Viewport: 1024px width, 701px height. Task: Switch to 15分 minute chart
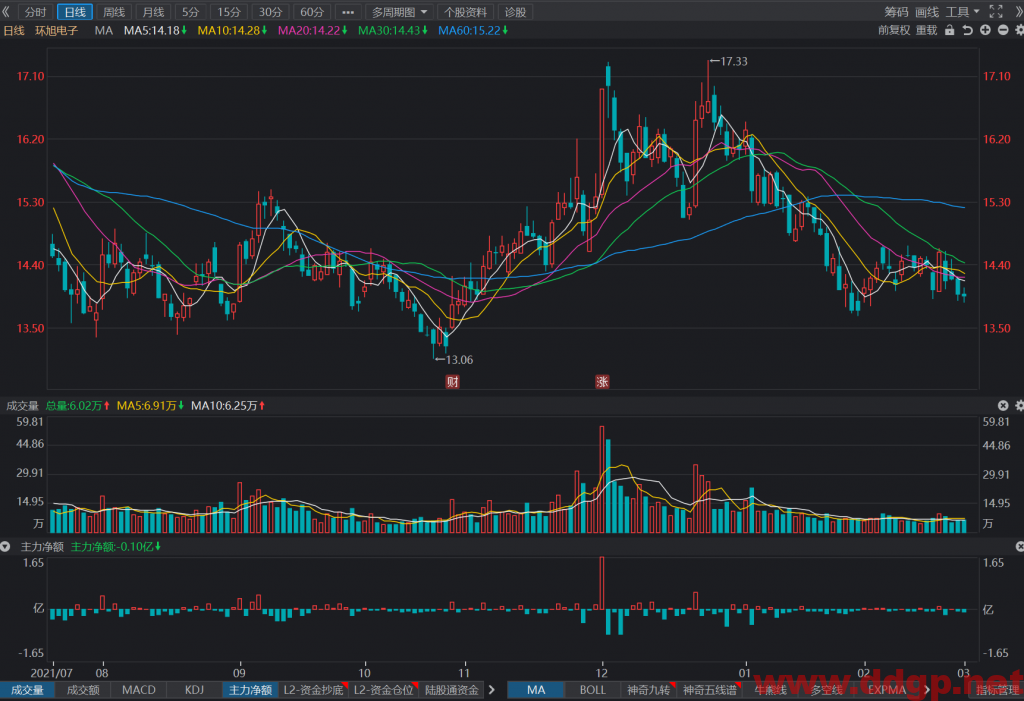pyautogui.click(x=229, y=12)
